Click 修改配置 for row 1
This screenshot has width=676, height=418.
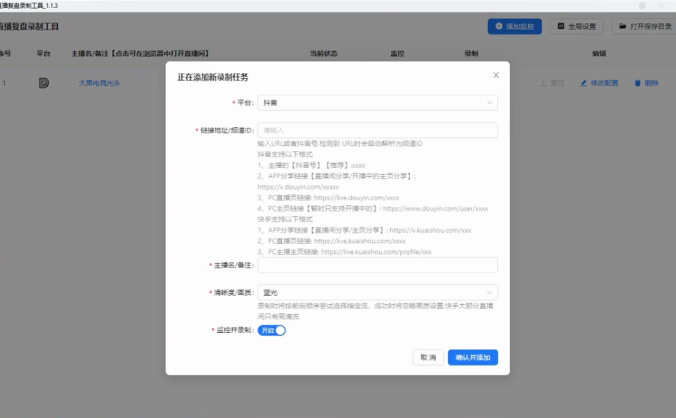pos(599,83)
